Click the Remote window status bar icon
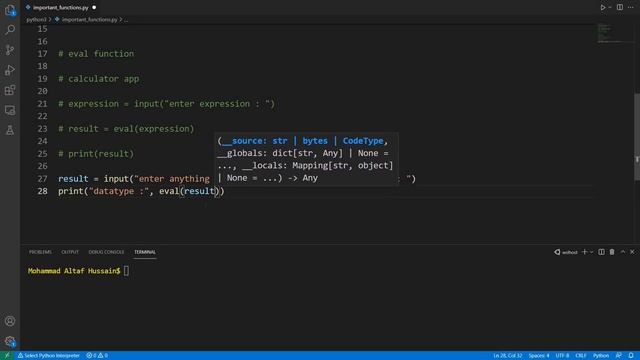This screenshot has width=640, height=360. point(7,356)
